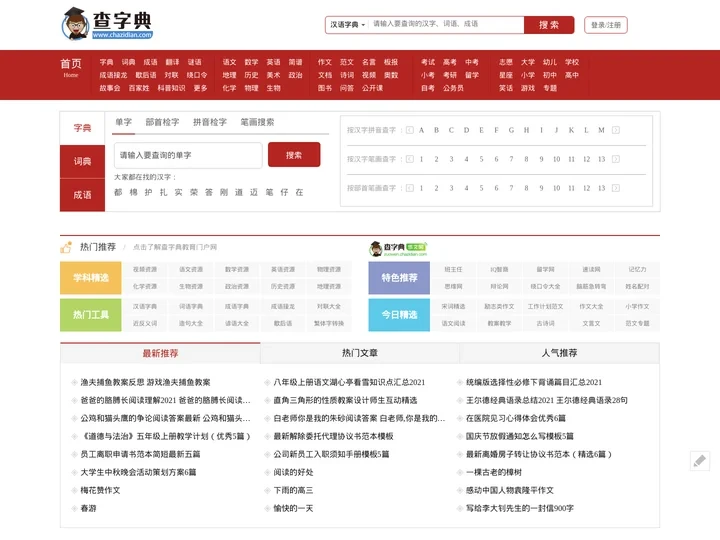
Task: Switch to the 拼音检字 tab
Action: pos(210,122)
